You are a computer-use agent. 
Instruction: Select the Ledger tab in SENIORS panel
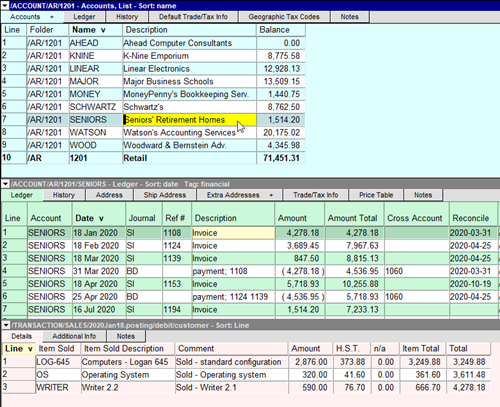point(22,195)
